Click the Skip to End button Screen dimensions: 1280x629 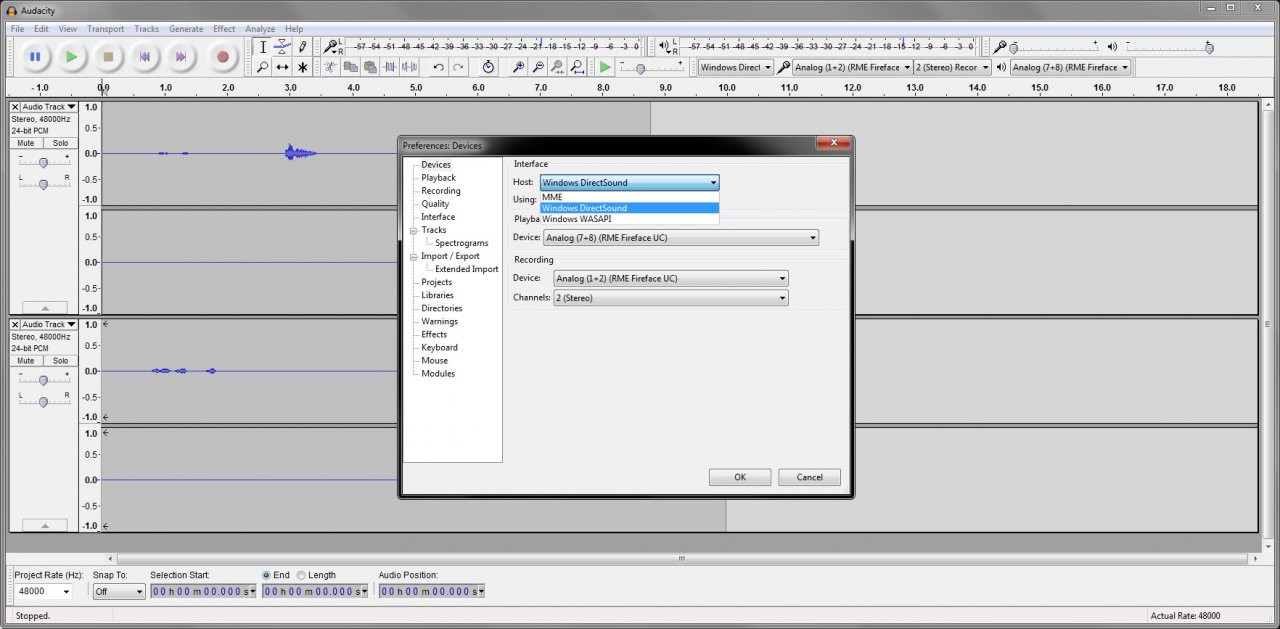point(181,57)
